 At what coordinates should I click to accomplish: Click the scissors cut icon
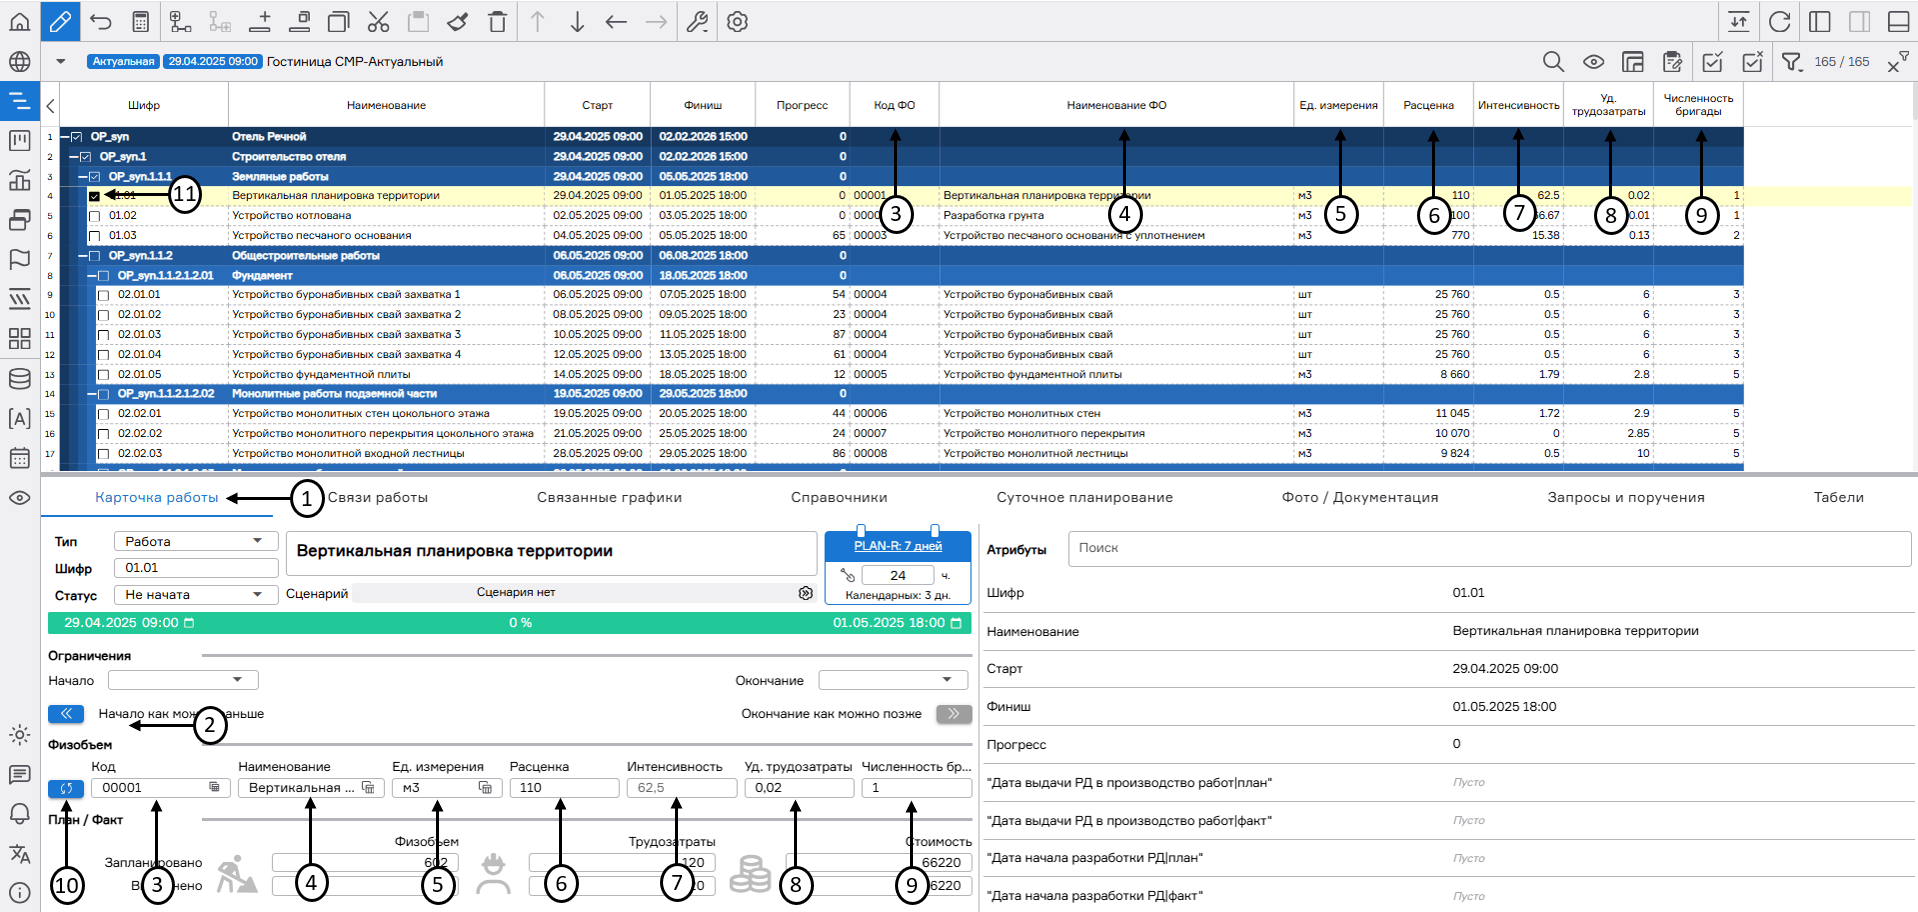[x=378, y=21]
